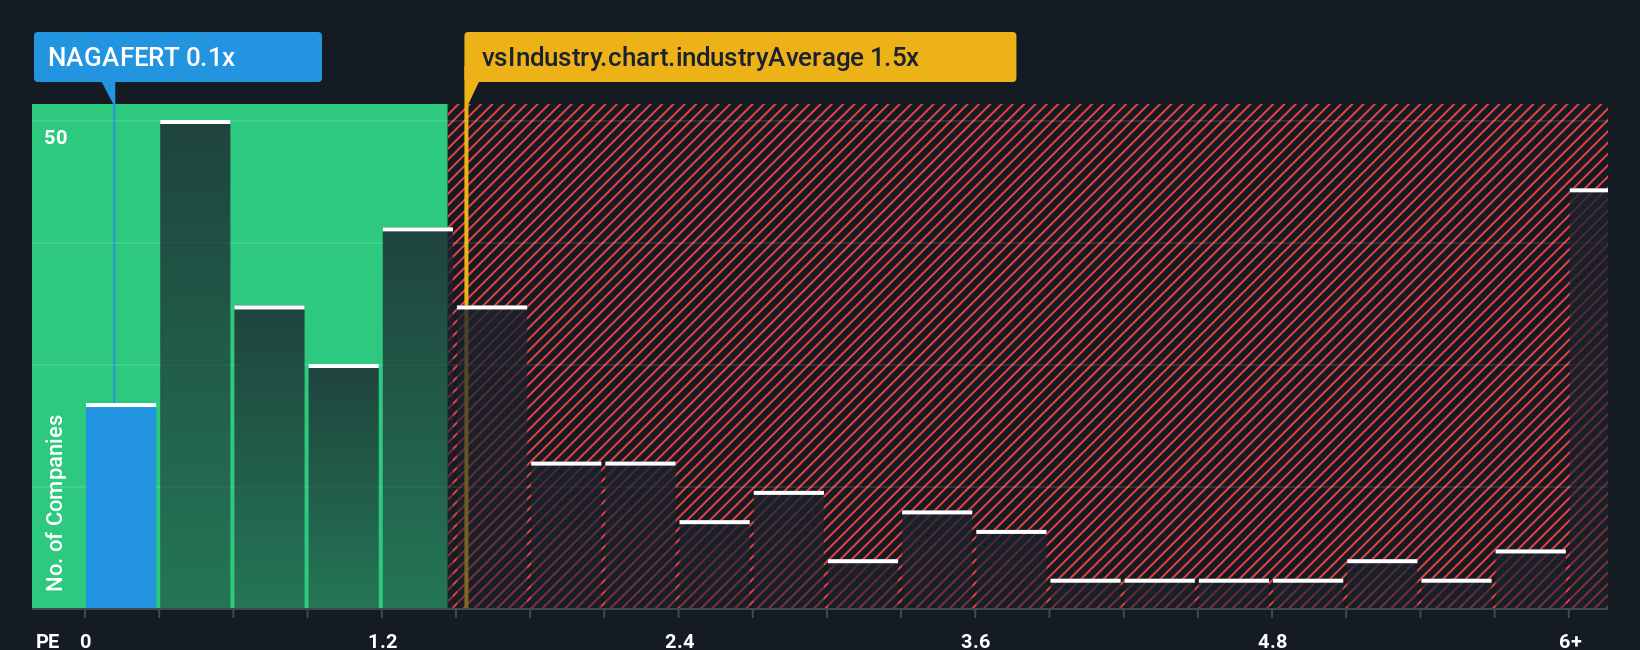1640x650 pixels.
Task: Click the x-axis label 1.2
Action: 383,641
